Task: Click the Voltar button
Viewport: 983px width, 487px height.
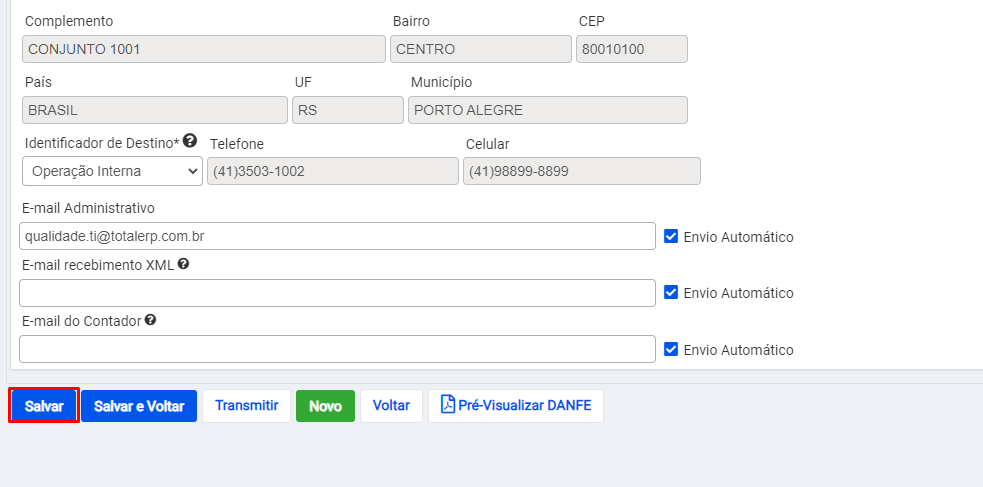Action: point(391,406)
